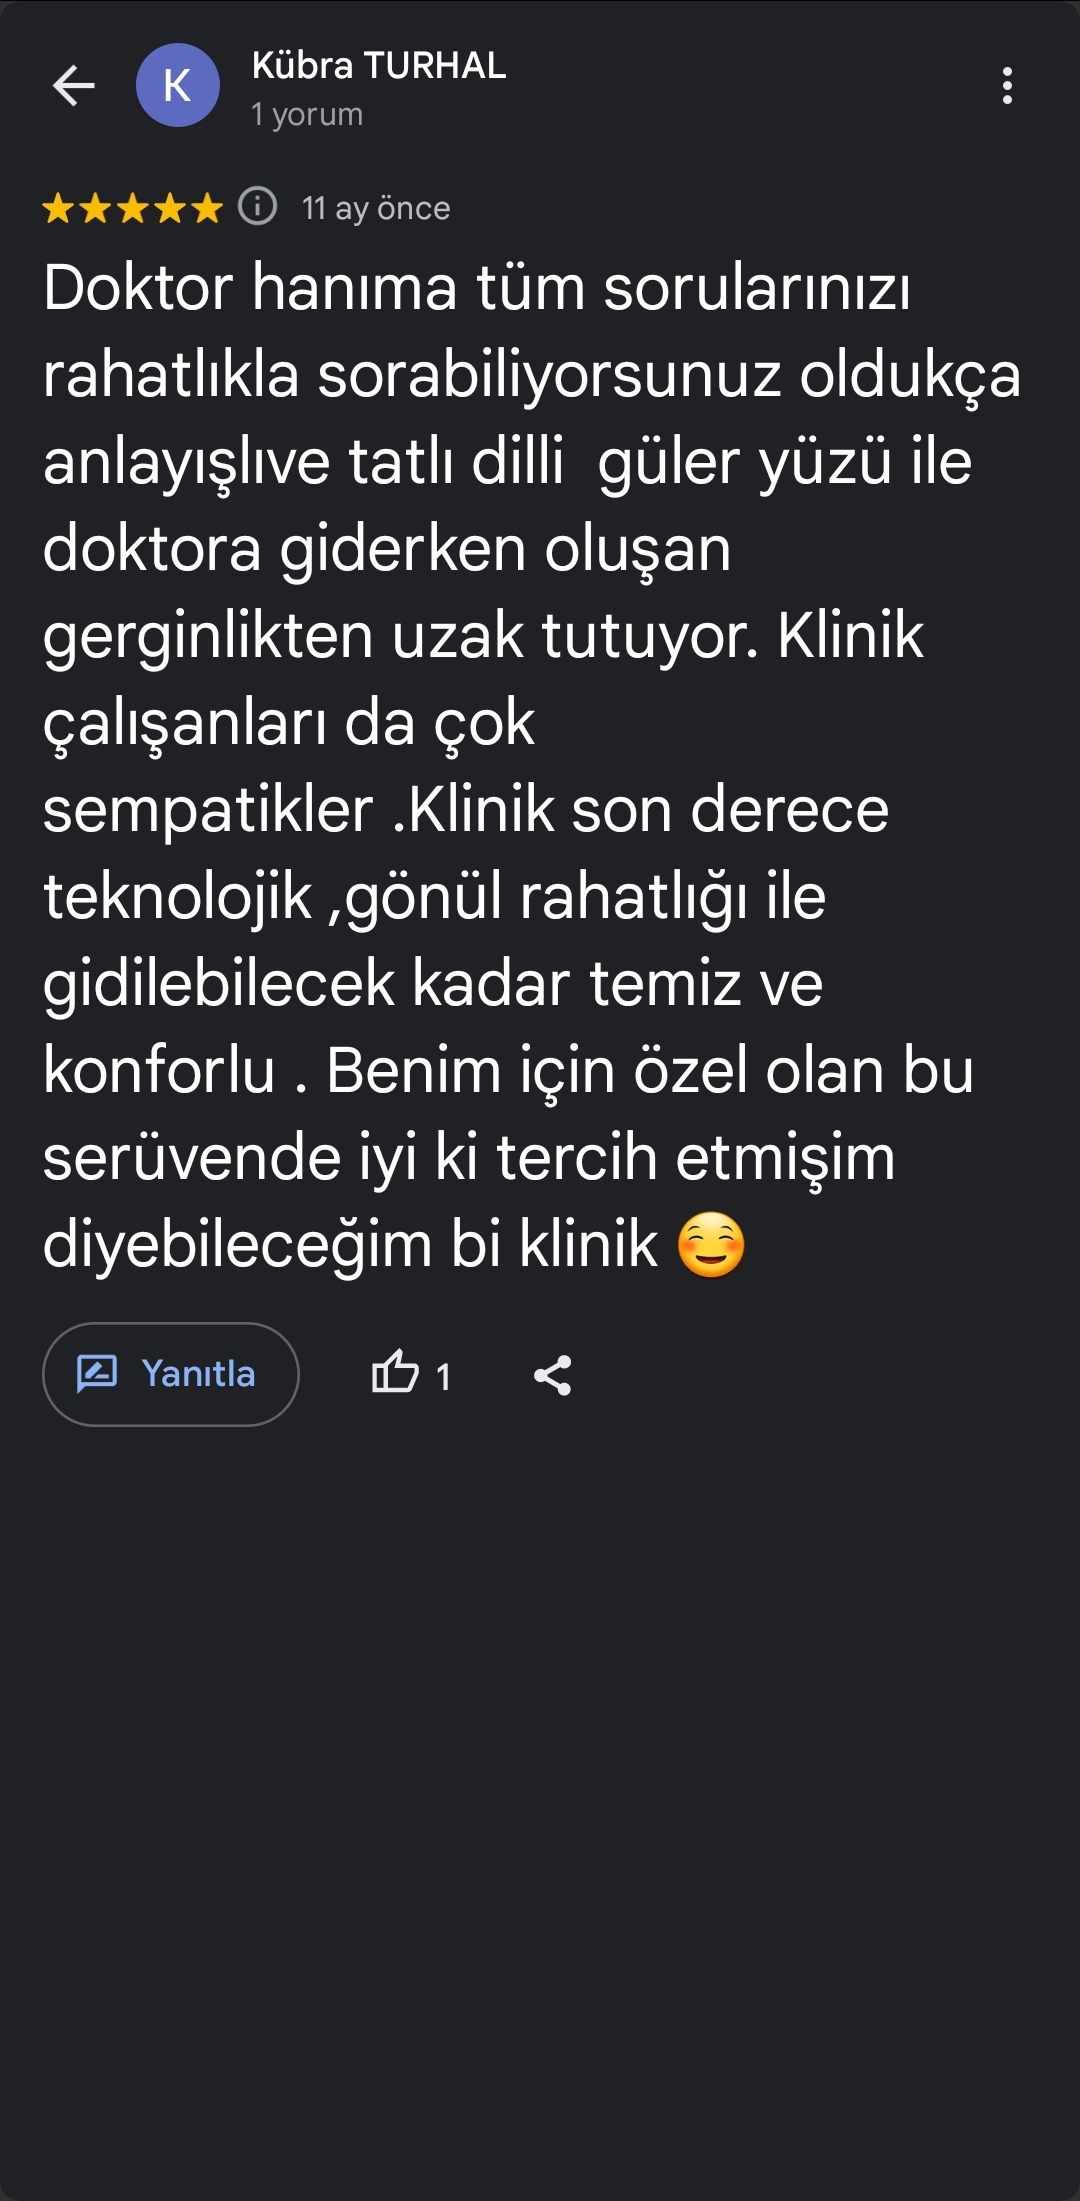This screenshot has height=2201, width=1080.
Task: Click the first yellow rating star
Action: (58, 208)
